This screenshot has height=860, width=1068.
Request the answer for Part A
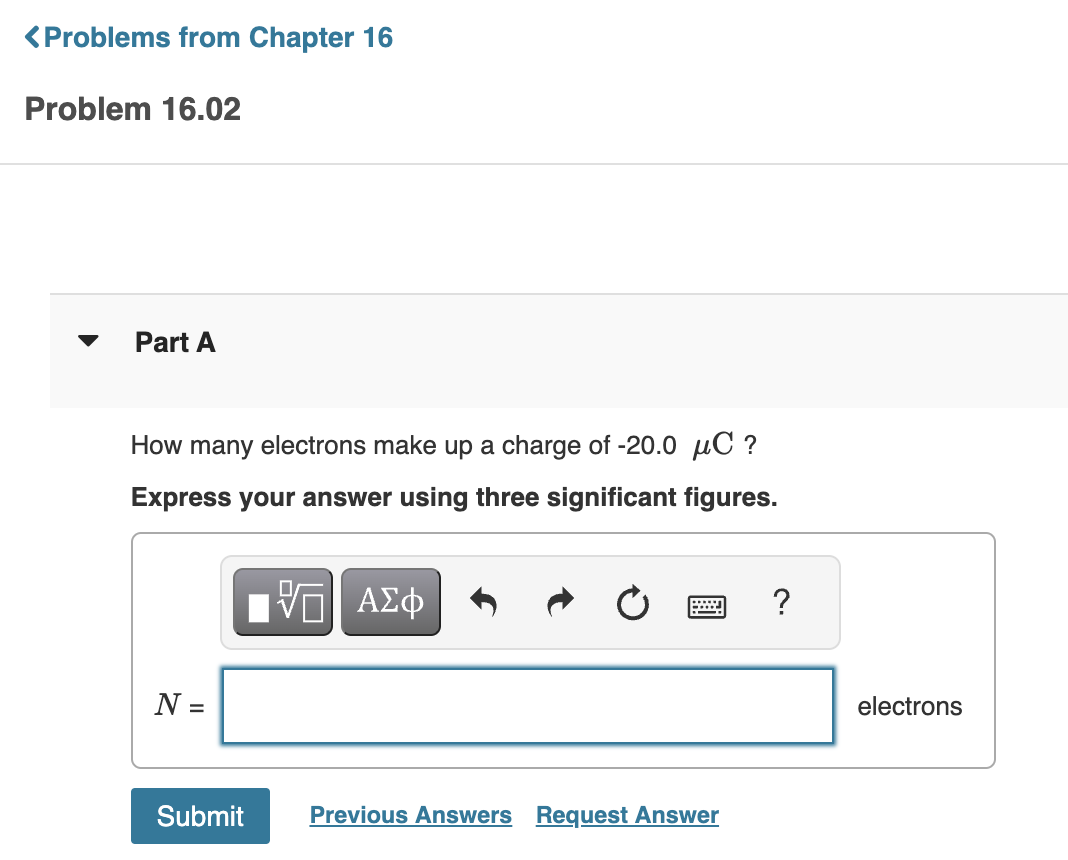click(x=626, y=815)
